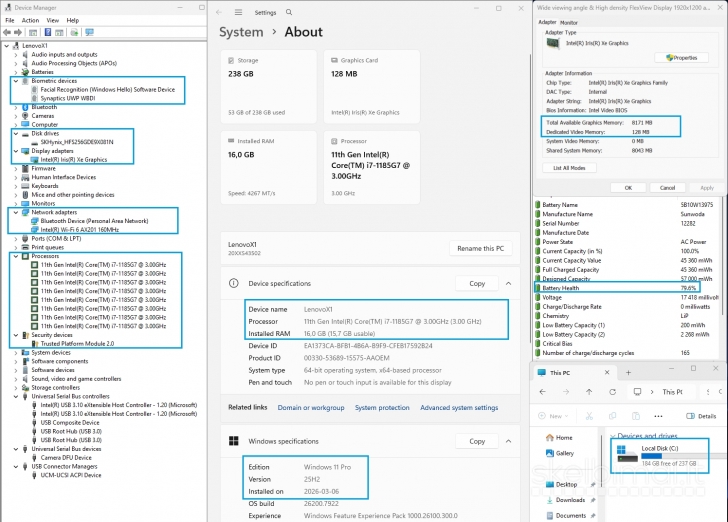The image size is (728, 522).
Task: Click the Back arrow in Device Manager toolbar
Action: tap(7, 32)
